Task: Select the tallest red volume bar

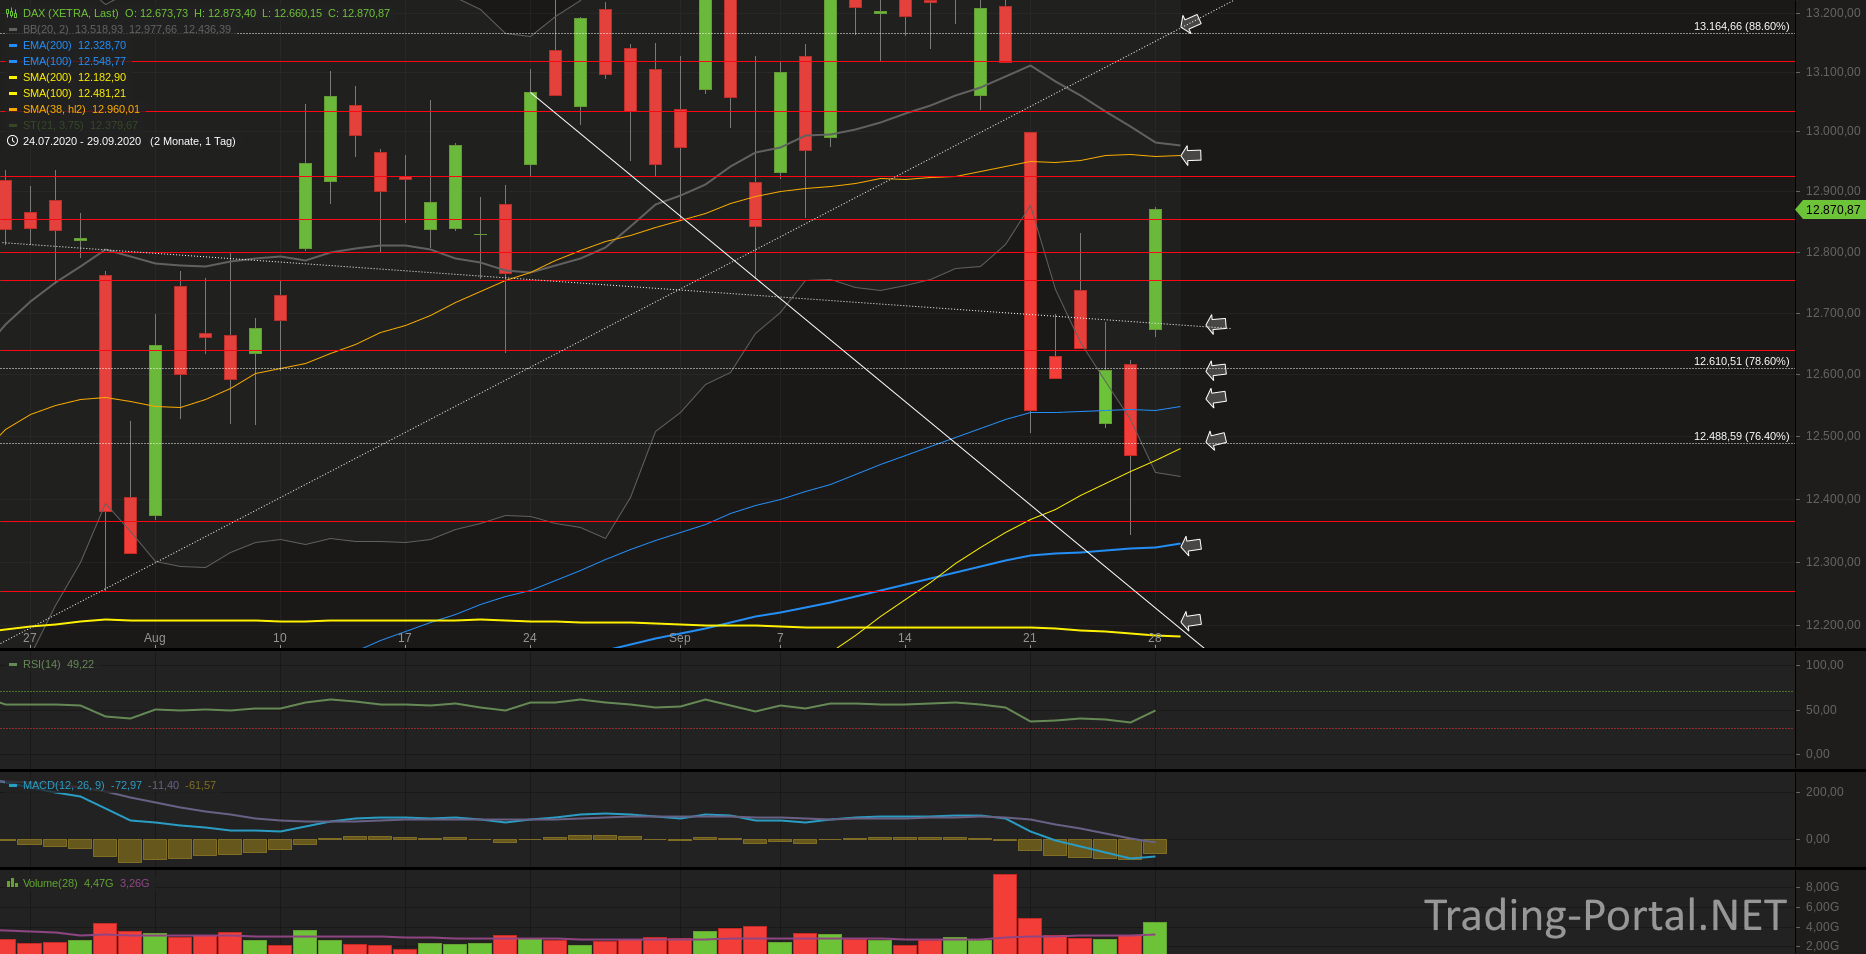Action: [1005, 914]
